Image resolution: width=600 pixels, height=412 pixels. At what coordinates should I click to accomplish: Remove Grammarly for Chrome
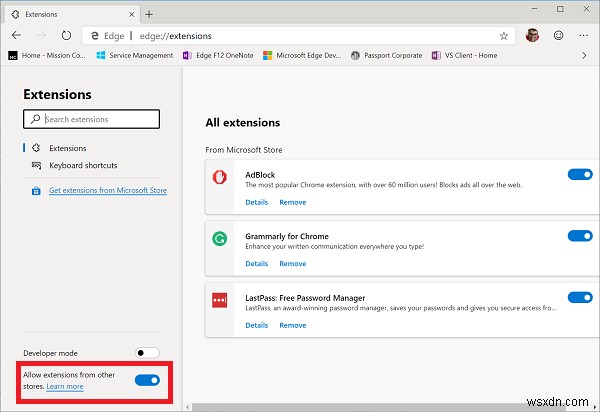(x=293, y=264)
